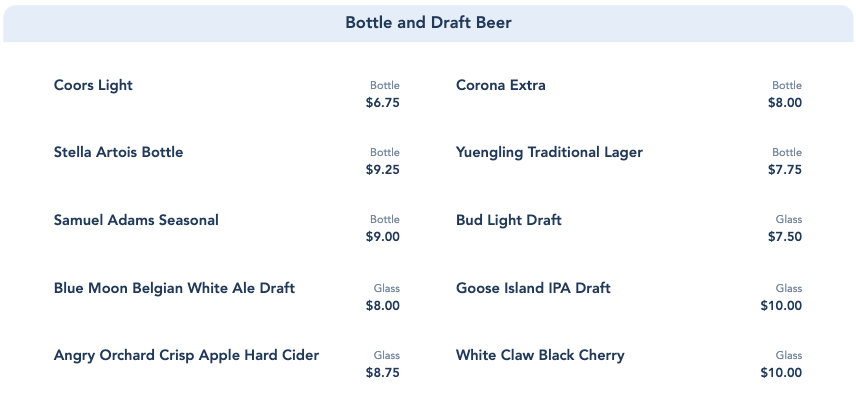Screen dimensions: 856x413
Task: Click the Bottle and Draft Beer header
Action: 428,23
